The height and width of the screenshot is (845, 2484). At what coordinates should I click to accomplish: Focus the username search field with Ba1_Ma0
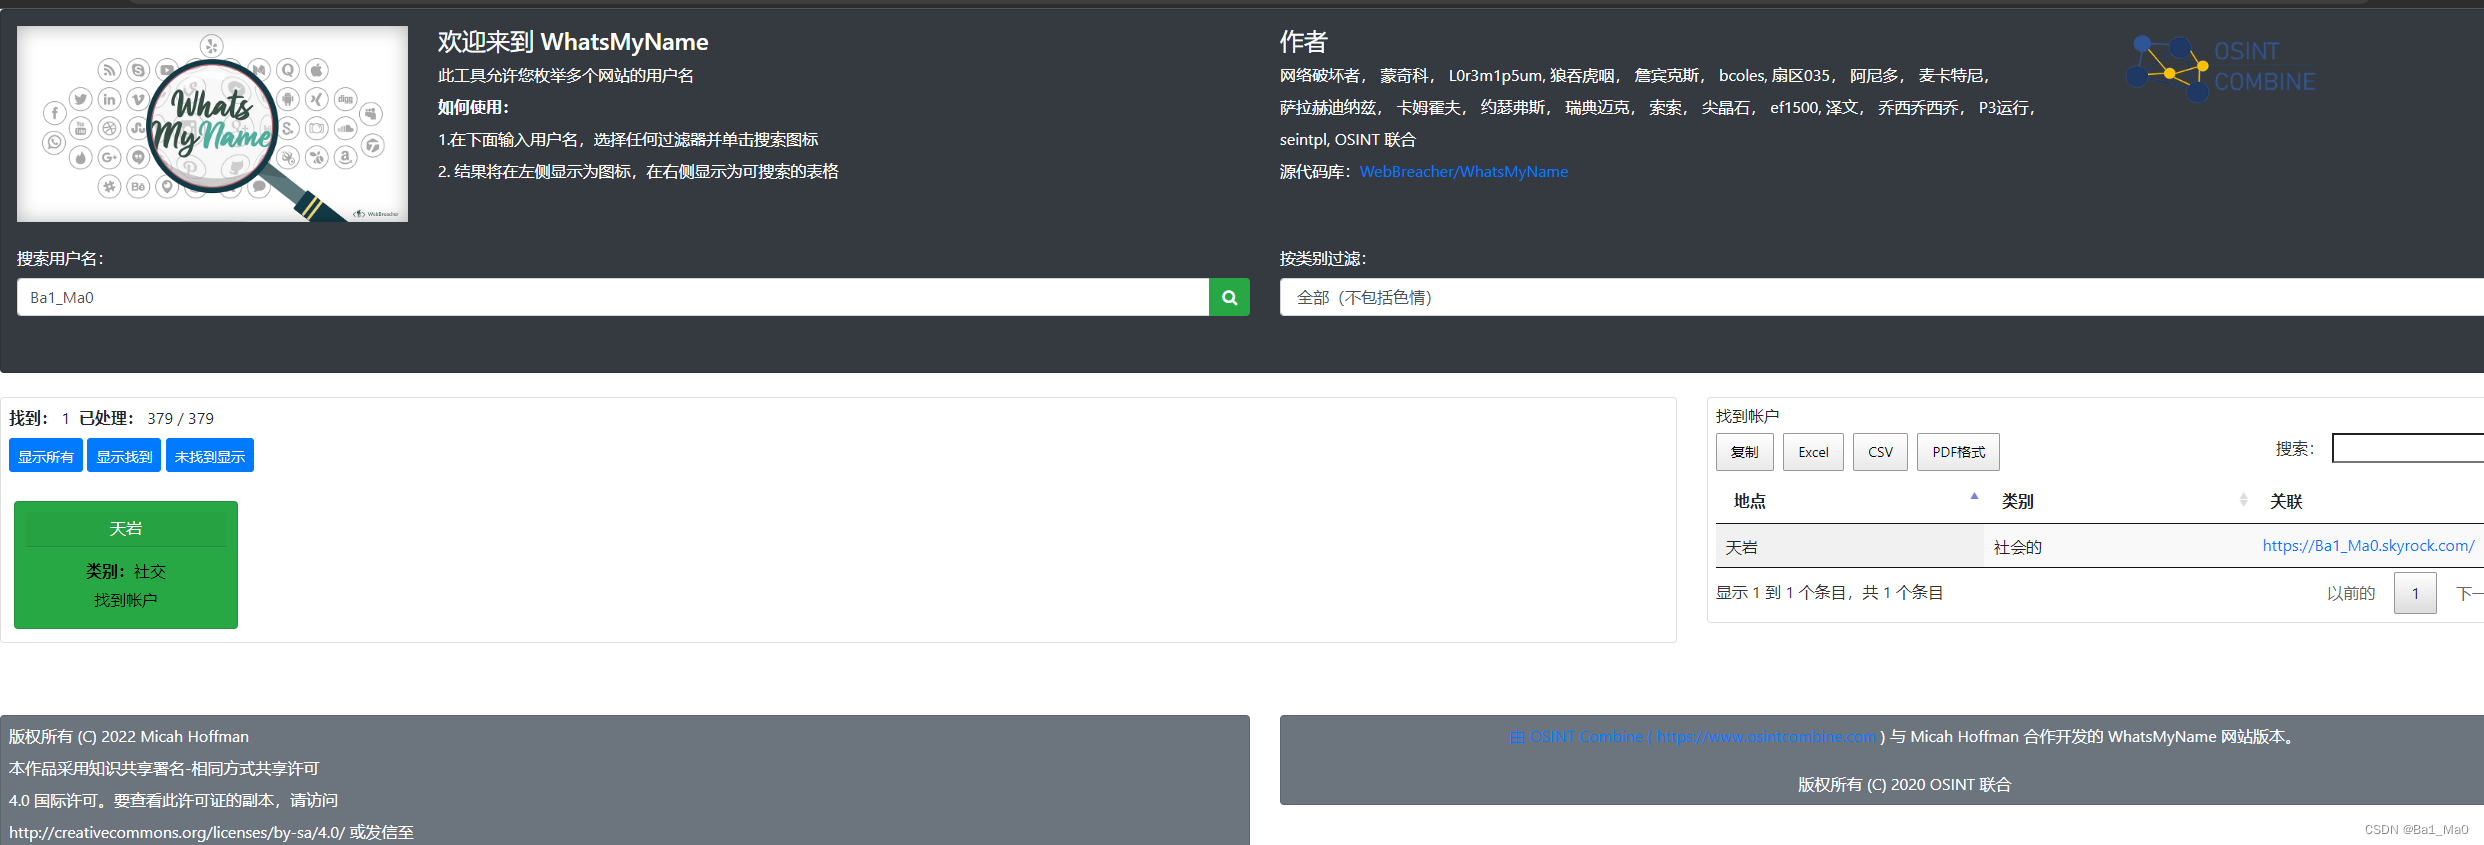(613, 297)
